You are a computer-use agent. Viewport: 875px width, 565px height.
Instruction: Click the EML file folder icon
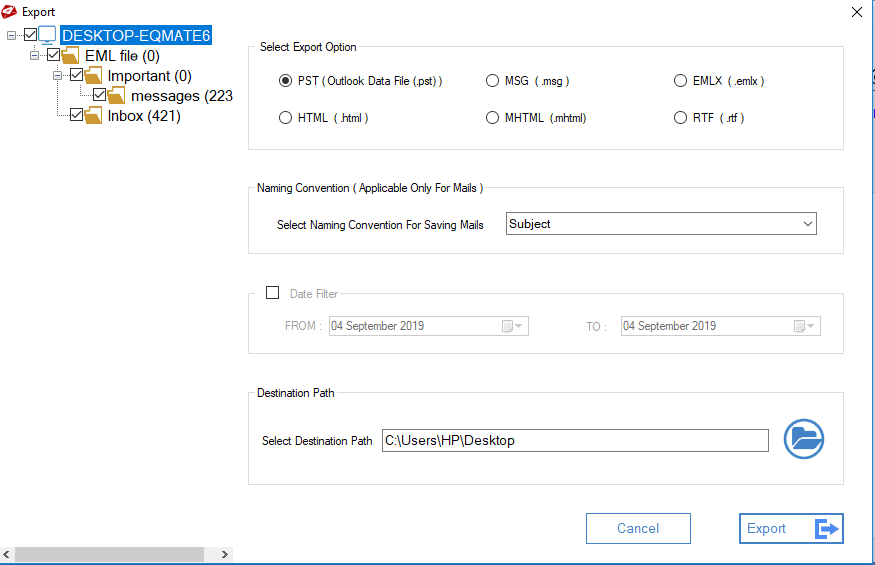point(70,55)
